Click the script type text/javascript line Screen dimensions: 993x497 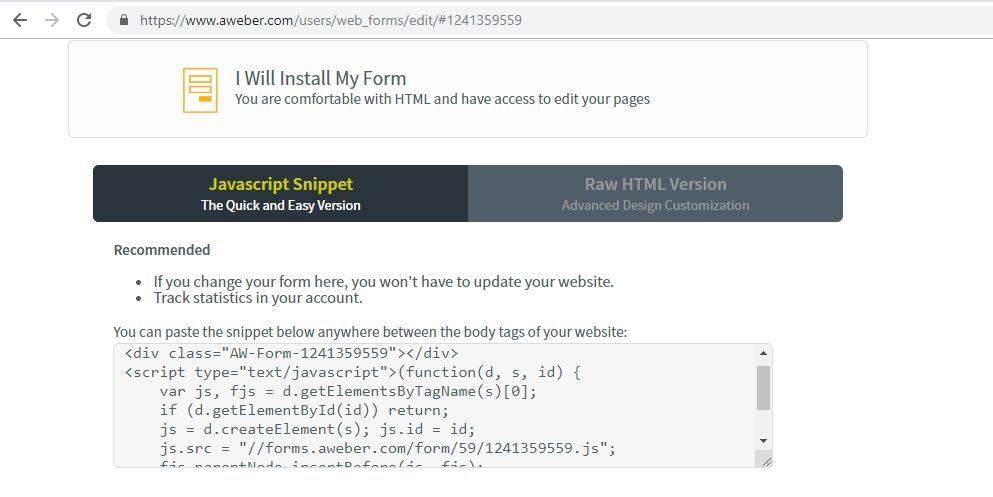[352, 372]
